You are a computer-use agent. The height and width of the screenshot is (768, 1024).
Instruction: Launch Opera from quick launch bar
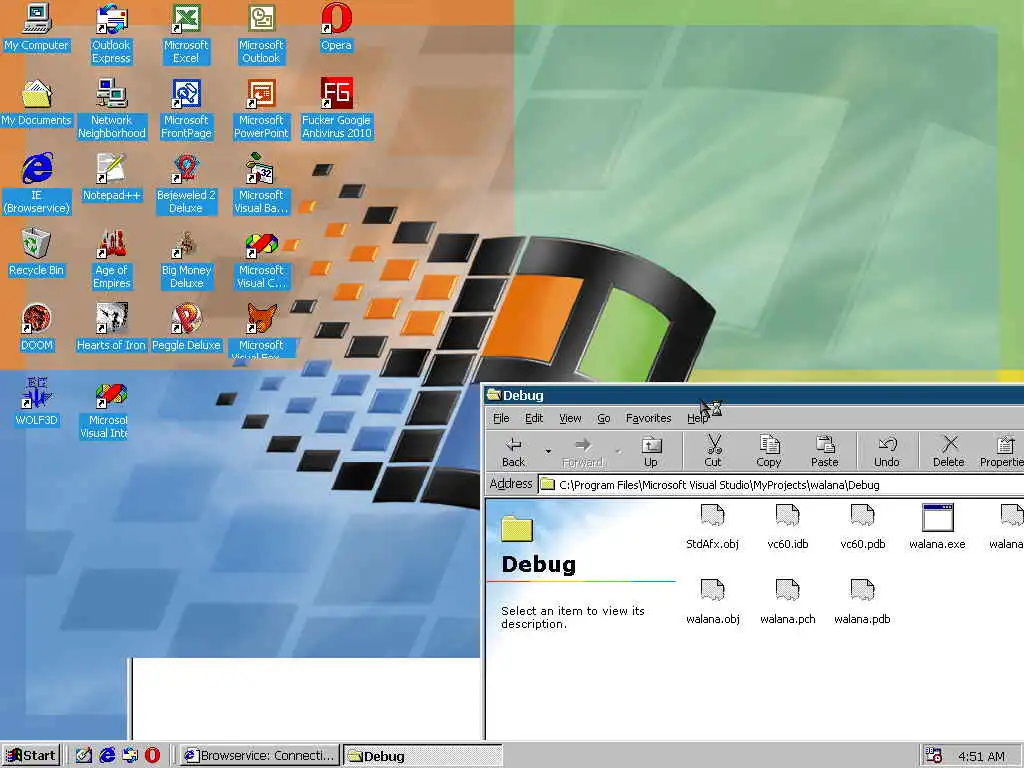click(x=152, y=756)
